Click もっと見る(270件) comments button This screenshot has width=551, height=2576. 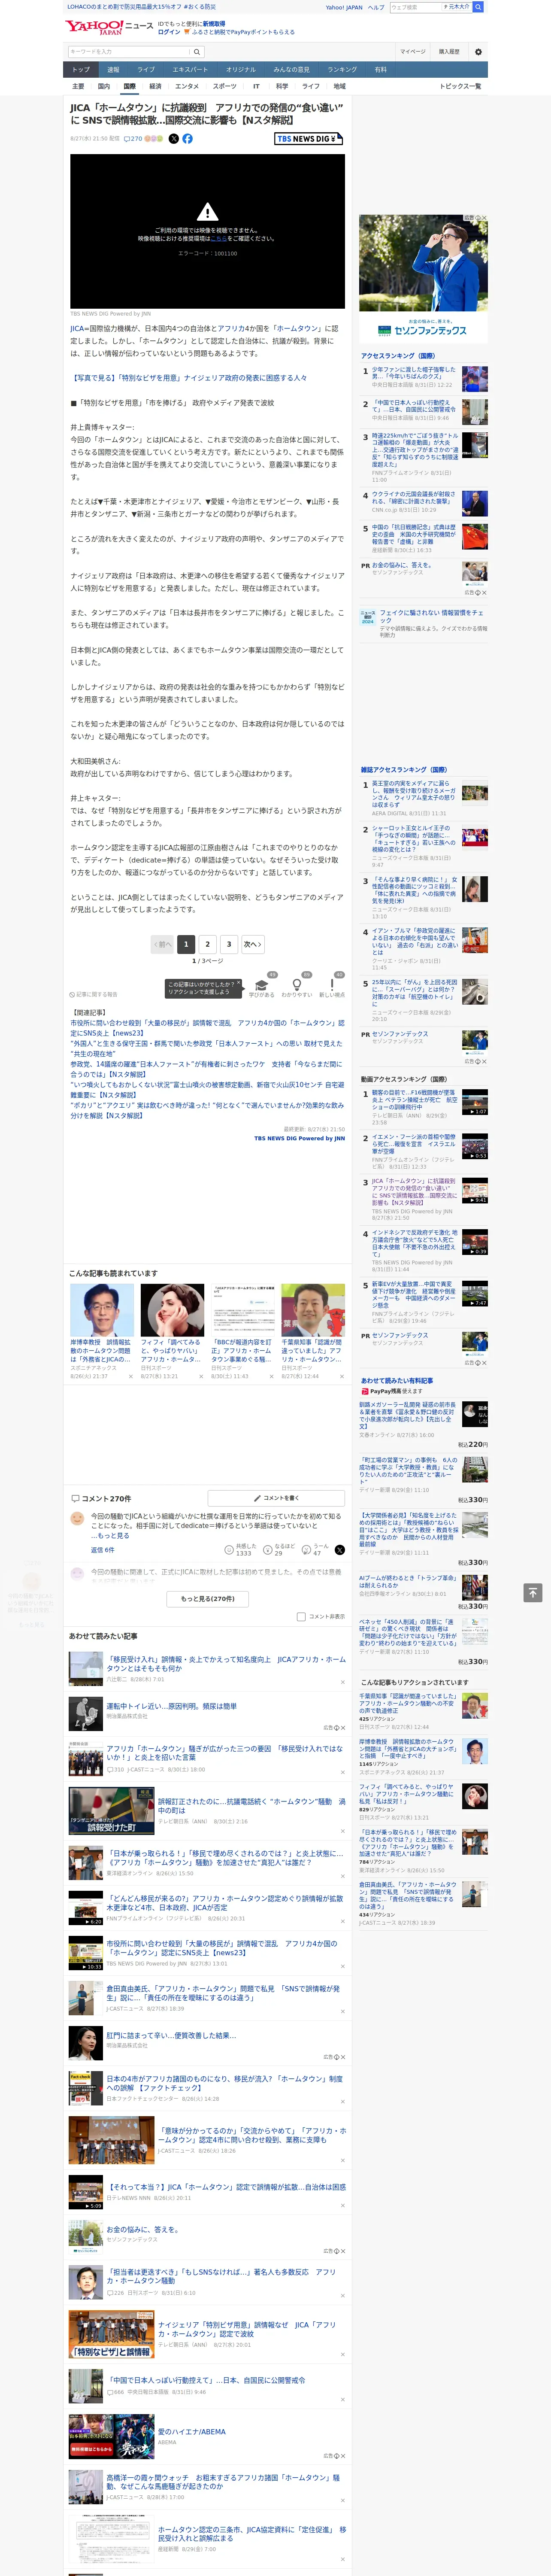[x=207, y=1599]
